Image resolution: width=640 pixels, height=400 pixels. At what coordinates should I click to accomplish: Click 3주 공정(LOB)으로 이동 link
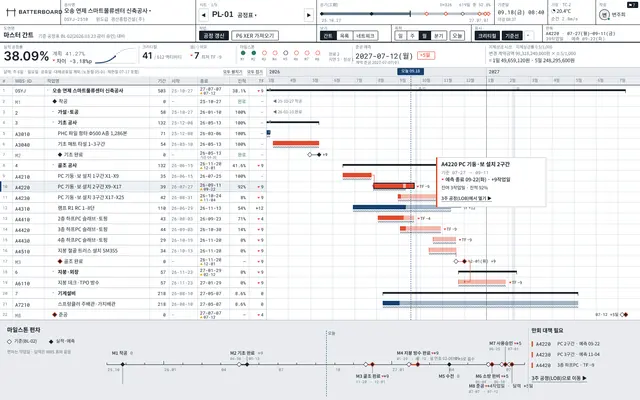[x=559, y=378]
